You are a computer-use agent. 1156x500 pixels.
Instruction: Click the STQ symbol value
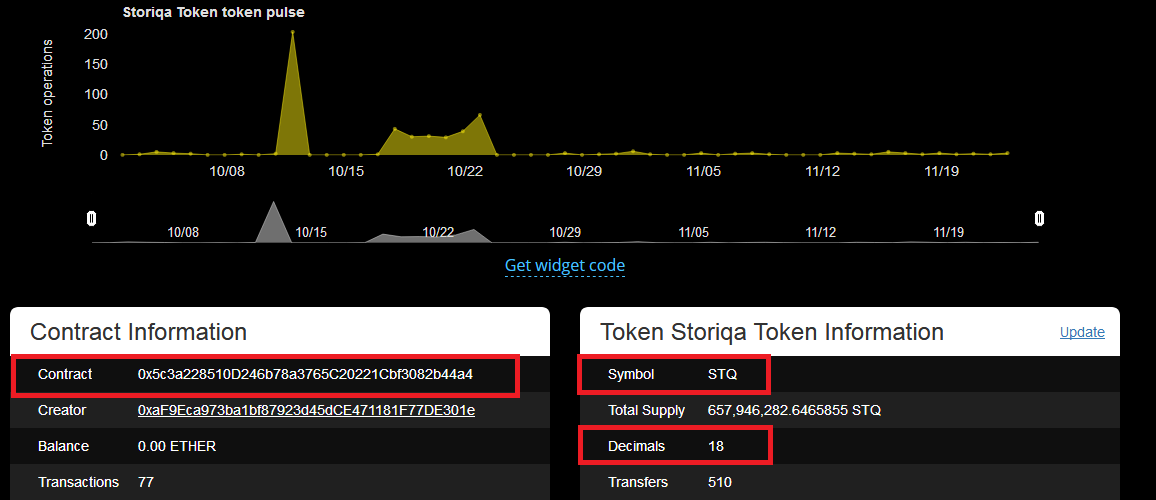click(722, 375)
